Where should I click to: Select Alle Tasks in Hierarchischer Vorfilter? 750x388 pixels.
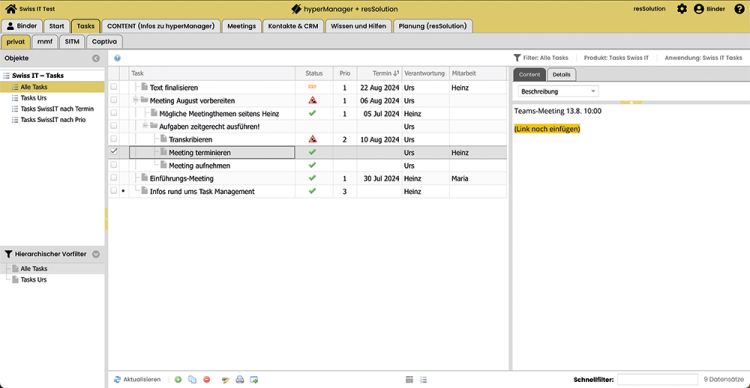click(x=34, y=268)
